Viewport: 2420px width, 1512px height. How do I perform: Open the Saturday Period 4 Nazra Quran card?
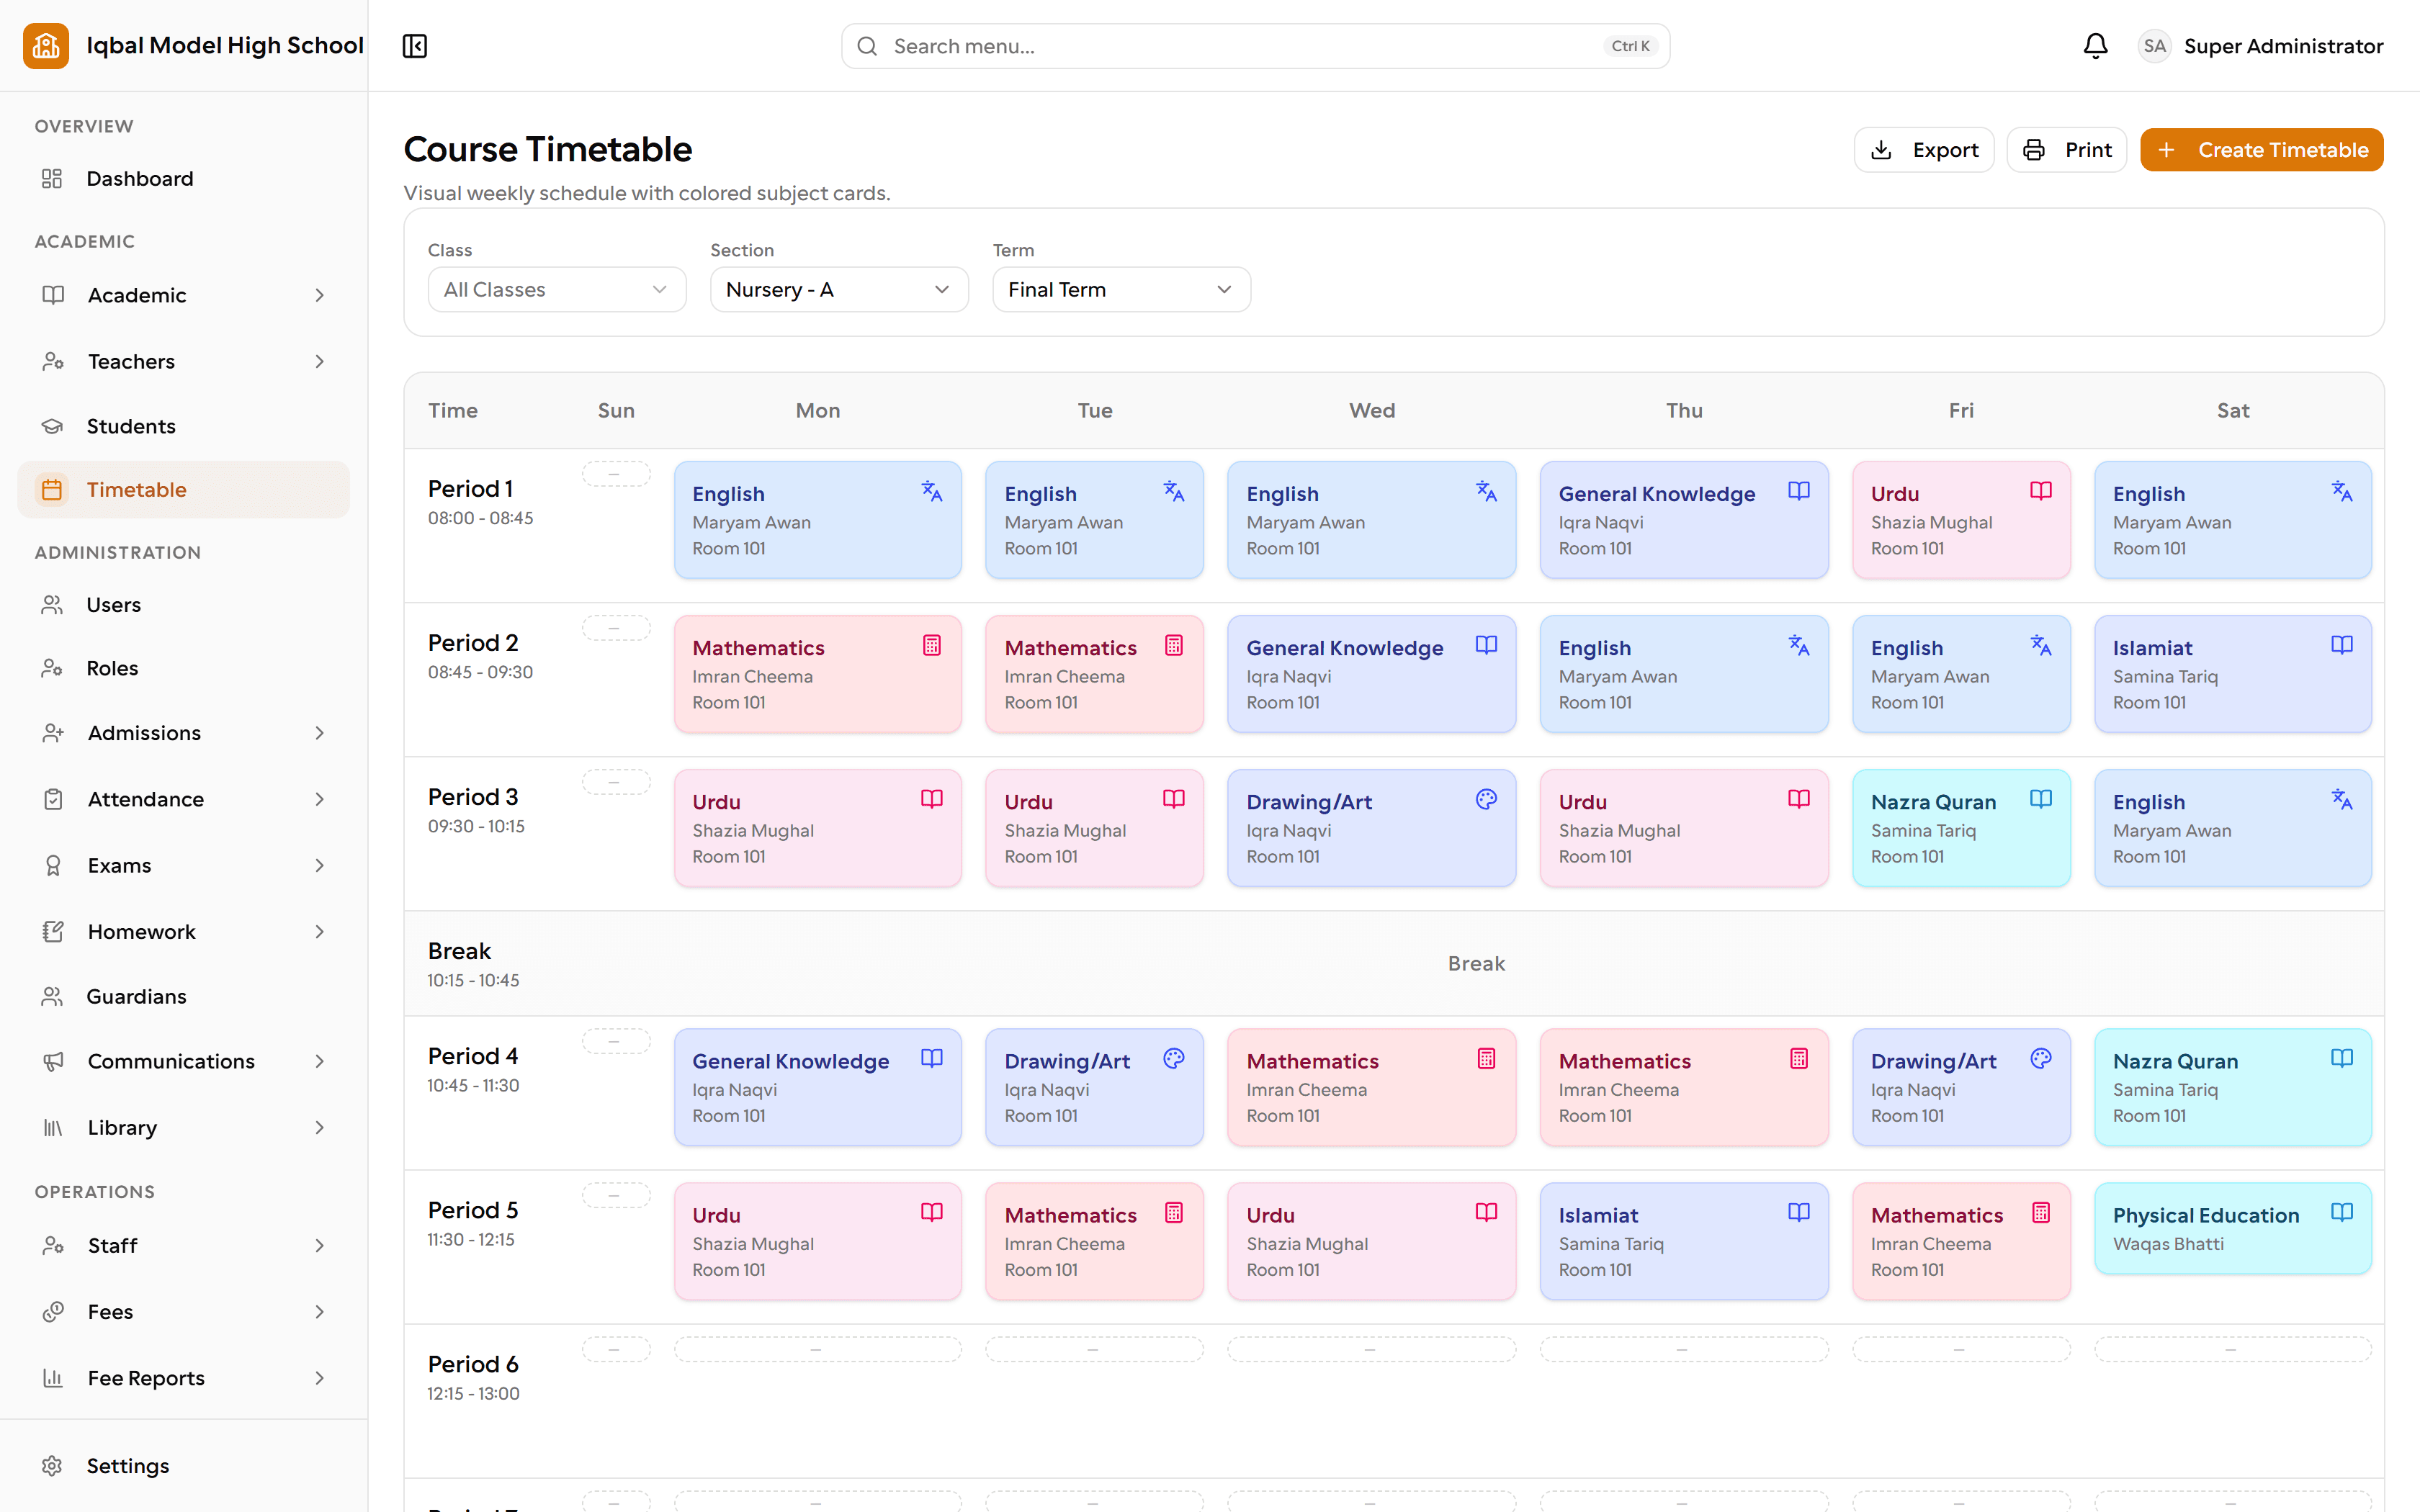(x=2232, y=1087)
